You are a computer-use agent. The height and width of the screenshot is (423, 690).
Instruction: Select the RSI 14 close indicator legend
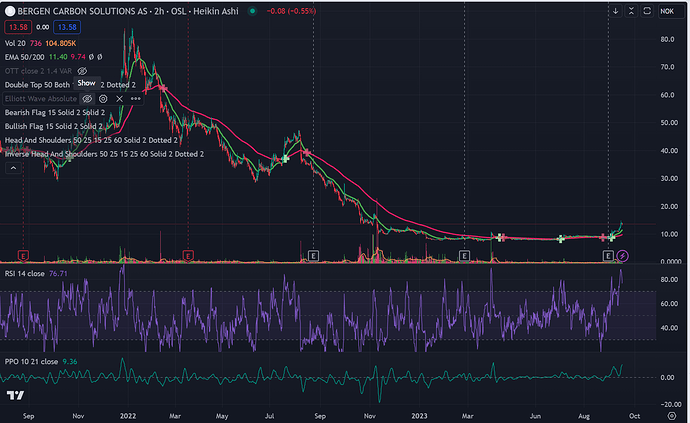point(25,274)
